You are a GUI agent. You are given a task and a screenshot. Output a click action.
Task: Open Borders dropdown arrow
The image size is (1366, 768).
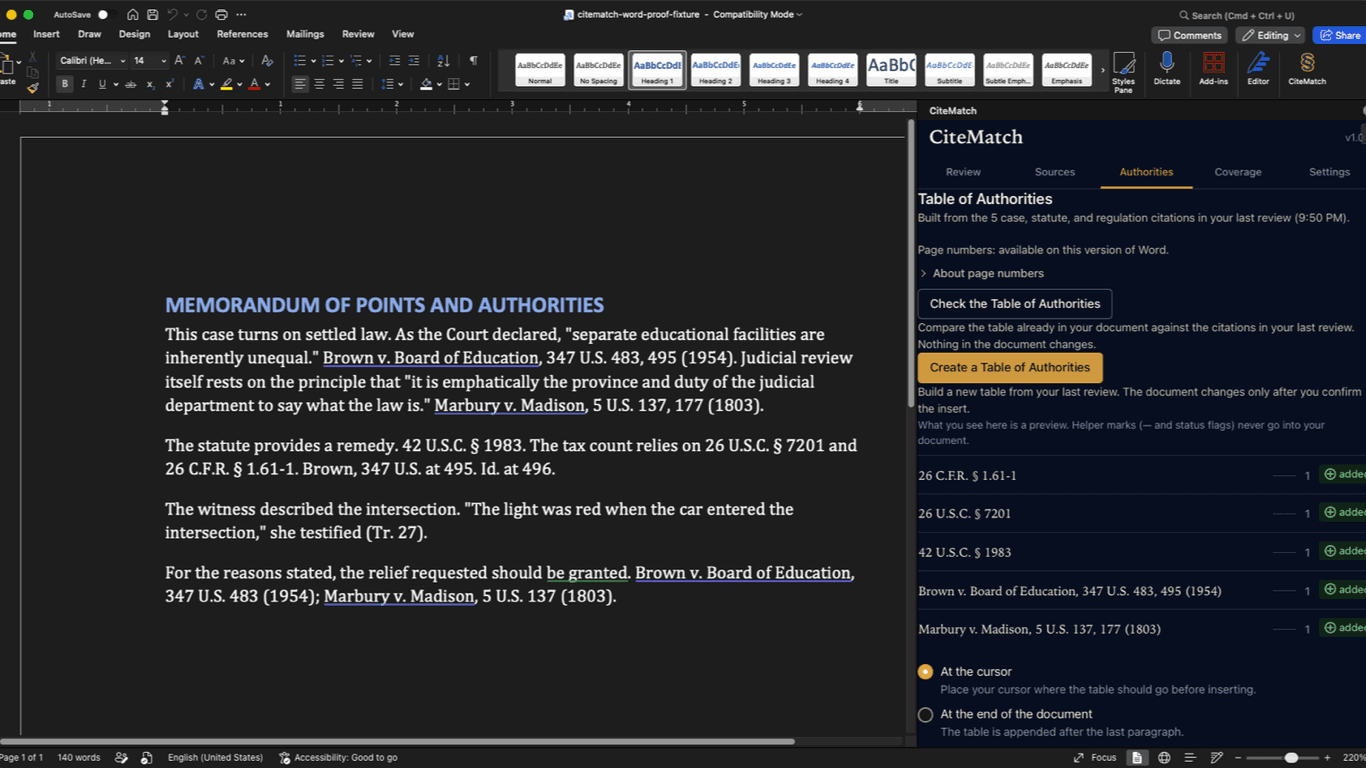pyautogui.click(x=467, y=84)
